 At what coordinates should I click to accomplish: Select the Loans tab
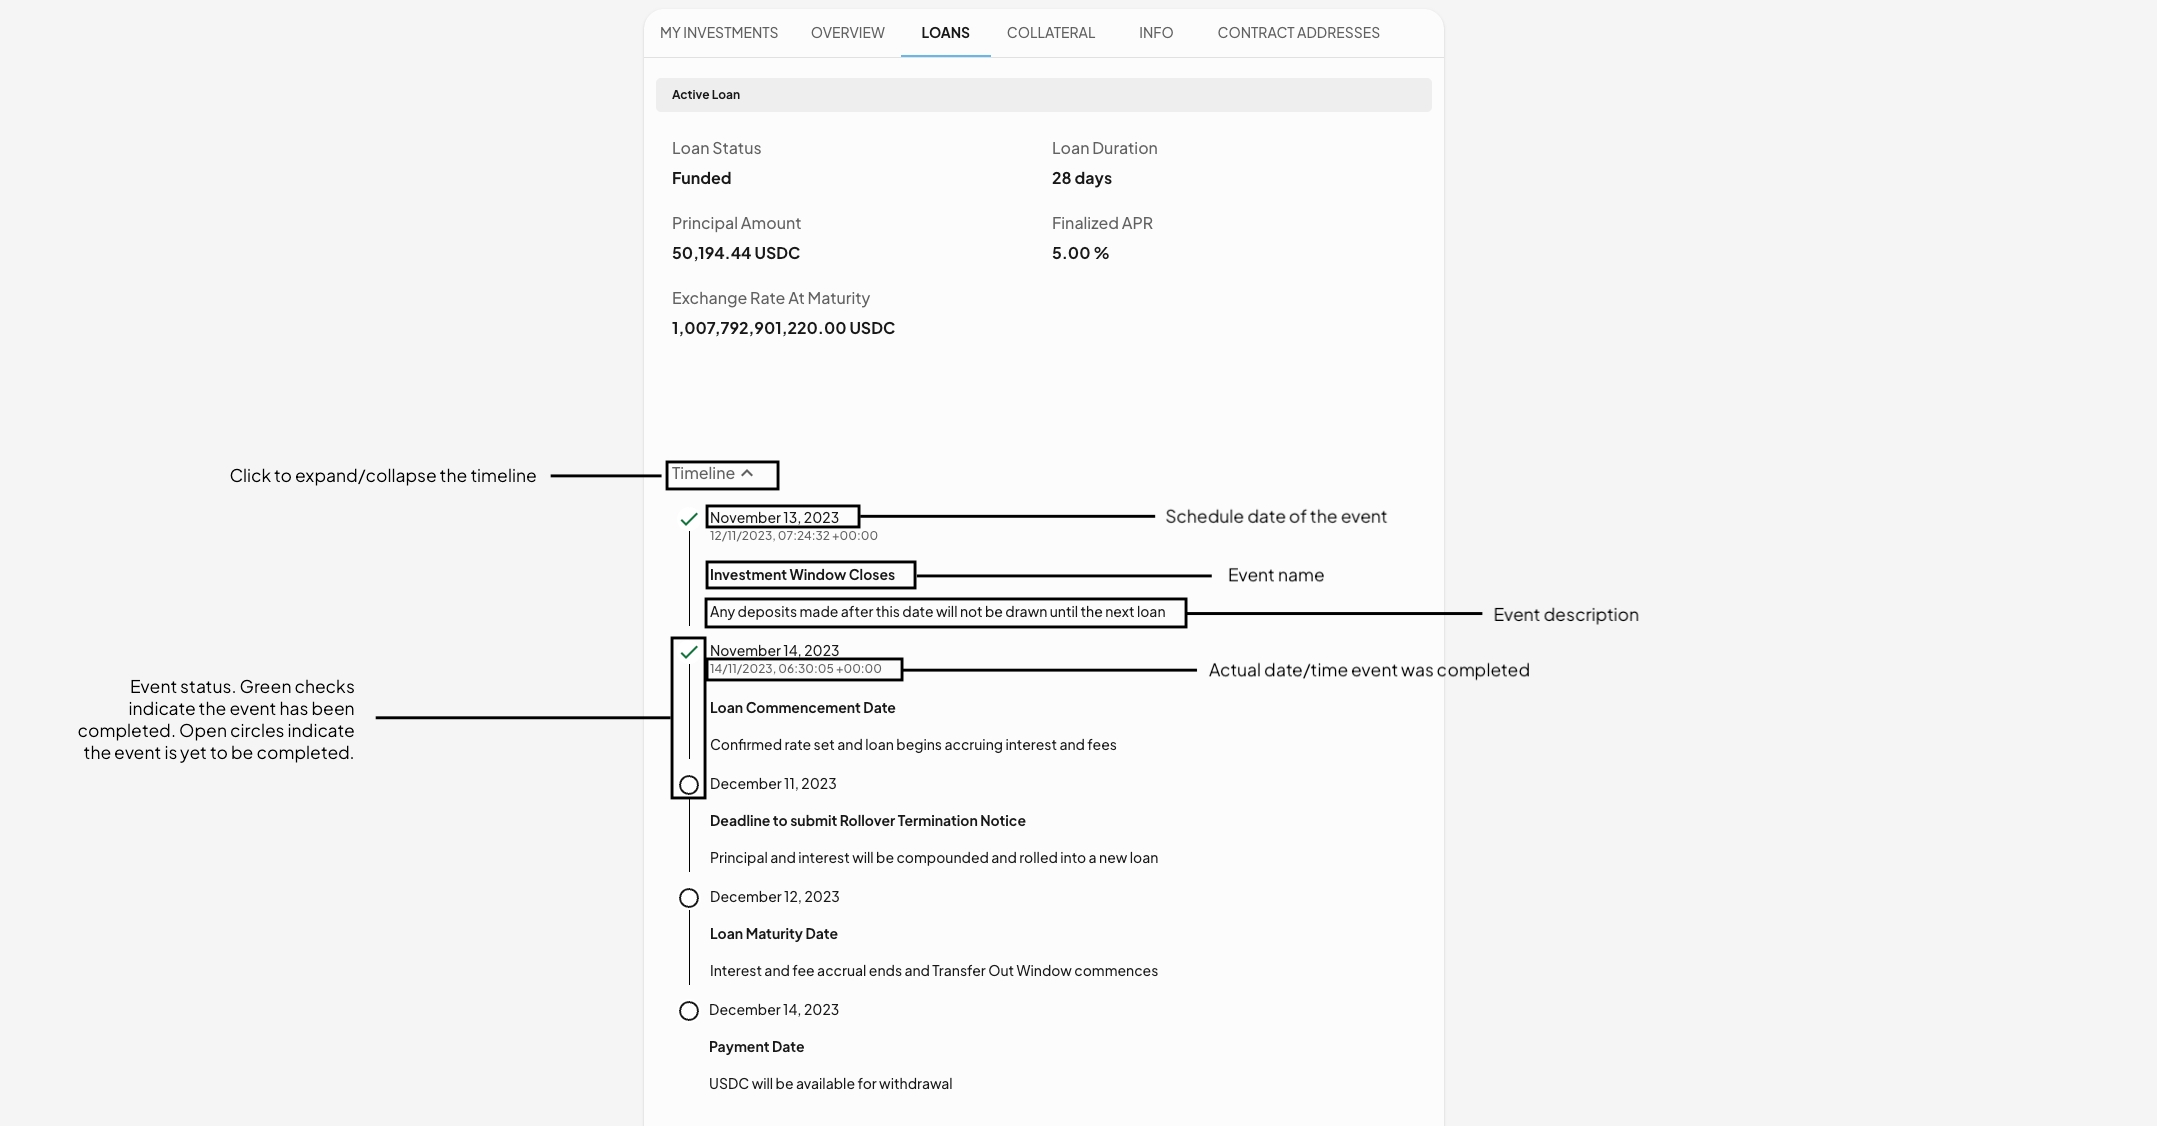[x=945, y=33]
